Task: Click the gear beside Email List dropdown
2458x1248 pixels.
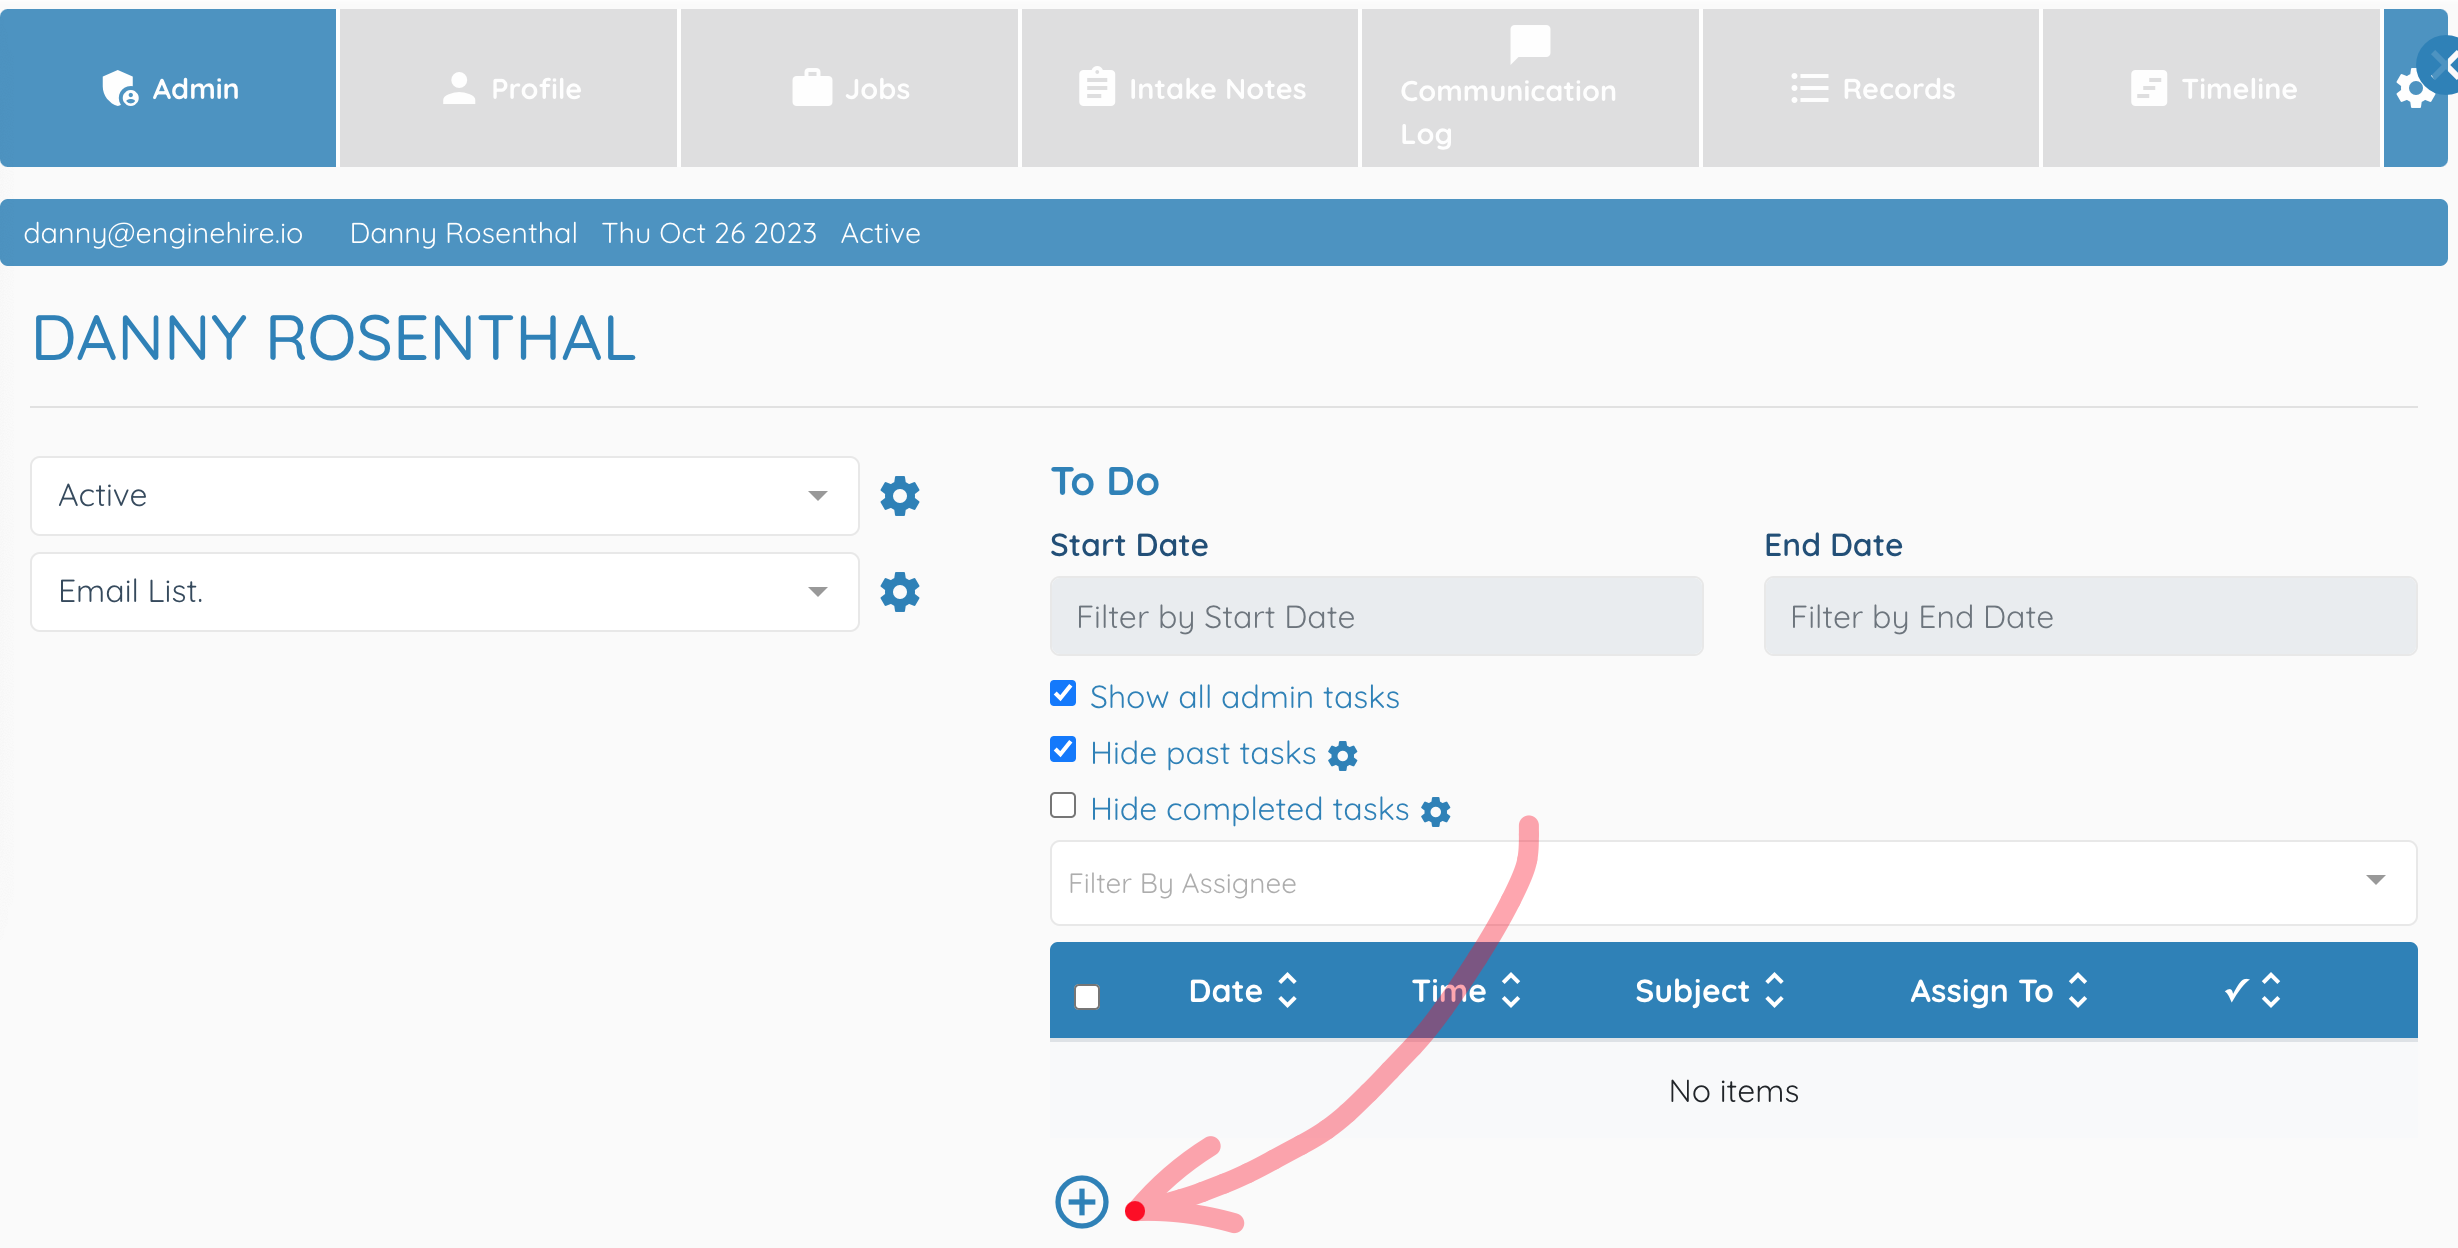Action: (900, 592)
